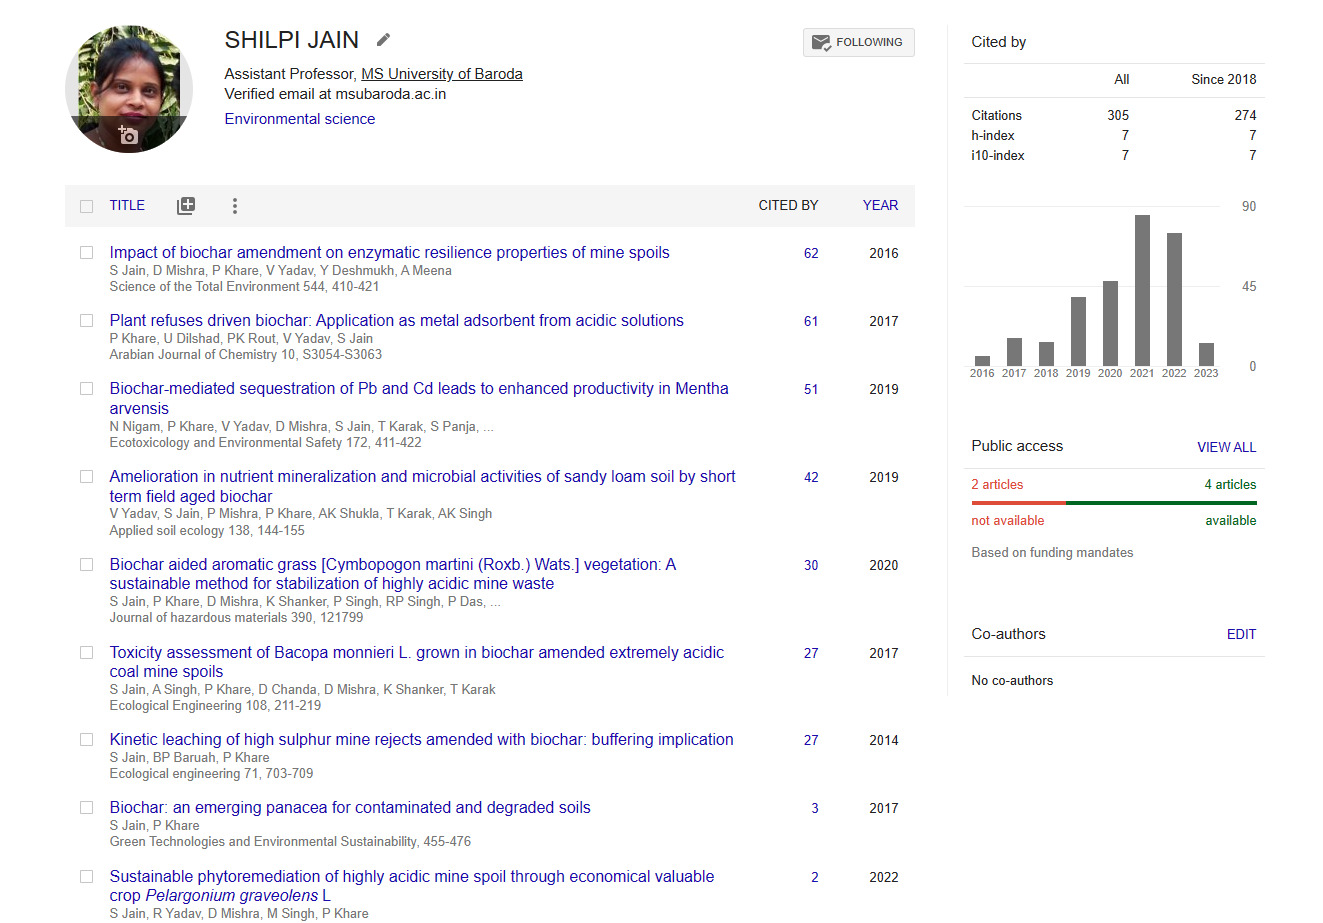Click the Following button

click(858, 42)
